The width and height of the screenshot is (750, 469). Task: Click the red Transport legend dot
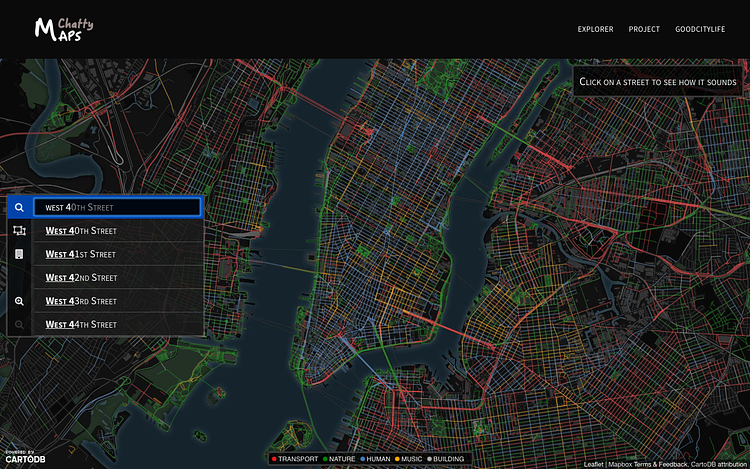tap(274, 459)
